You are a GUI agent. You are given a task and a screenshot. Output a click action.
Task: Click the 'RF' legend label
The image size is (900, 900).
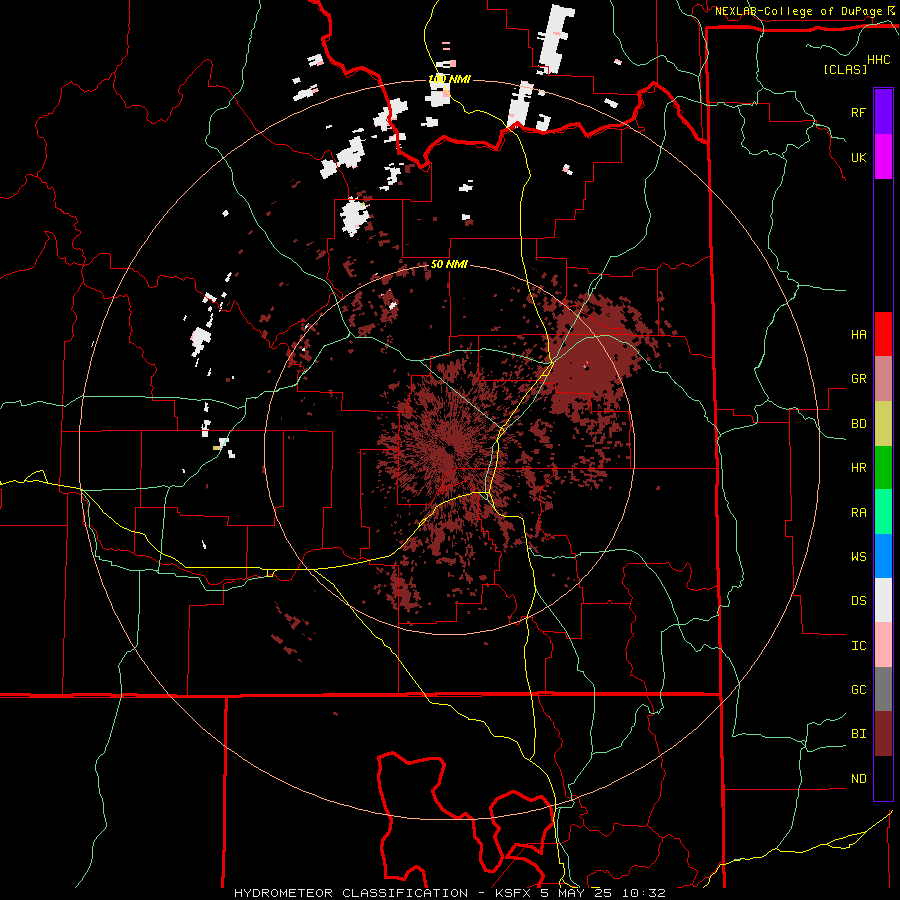pyautogui.click(x=858, y=112)
